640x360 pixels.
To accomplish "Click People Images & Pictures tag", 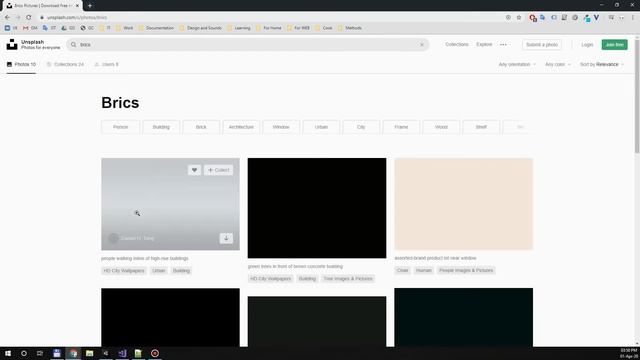I will (466, 270).
